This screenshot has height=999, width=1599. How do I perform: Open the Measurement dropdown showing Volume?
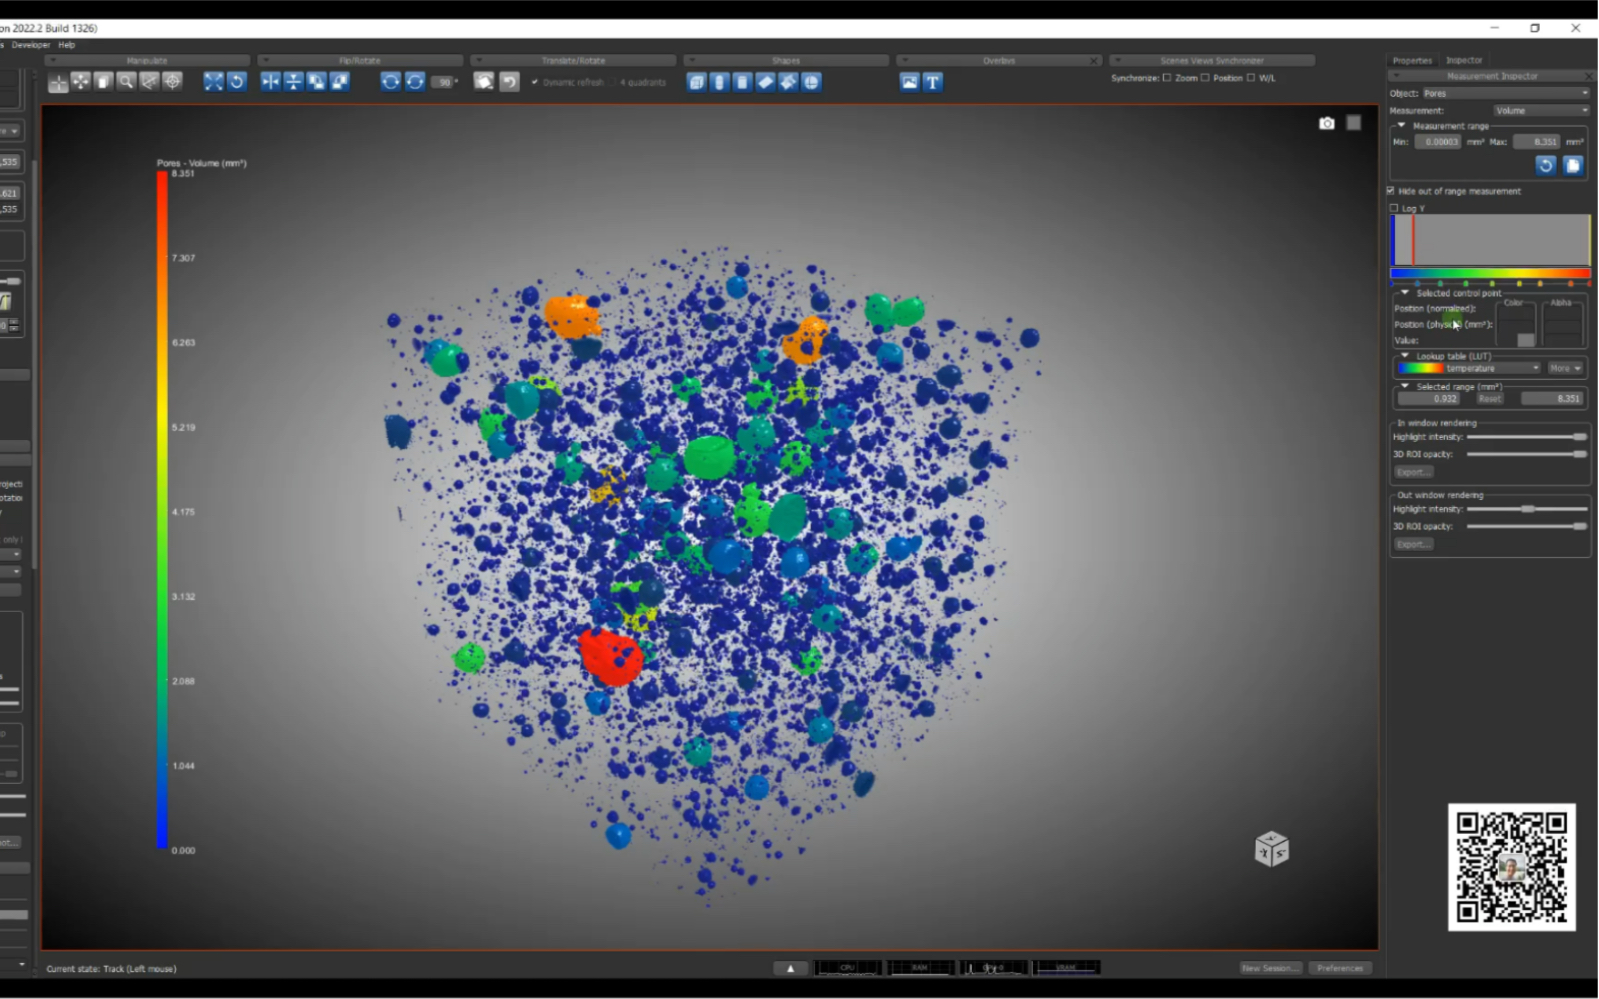[1542, 111]
